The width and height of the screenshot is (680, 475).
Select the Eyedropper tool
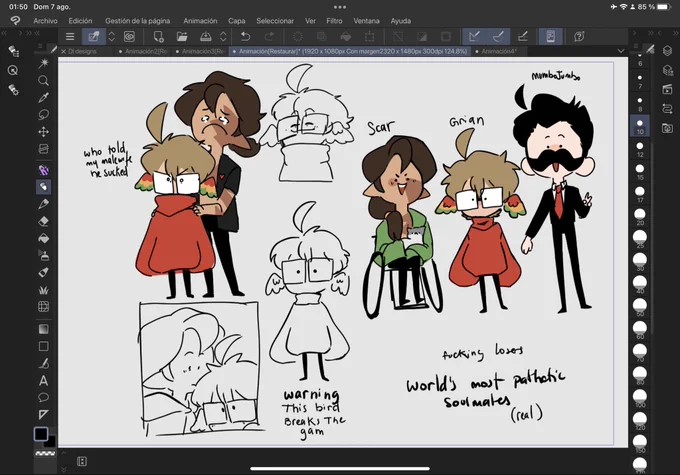click(x=43, y=98)
